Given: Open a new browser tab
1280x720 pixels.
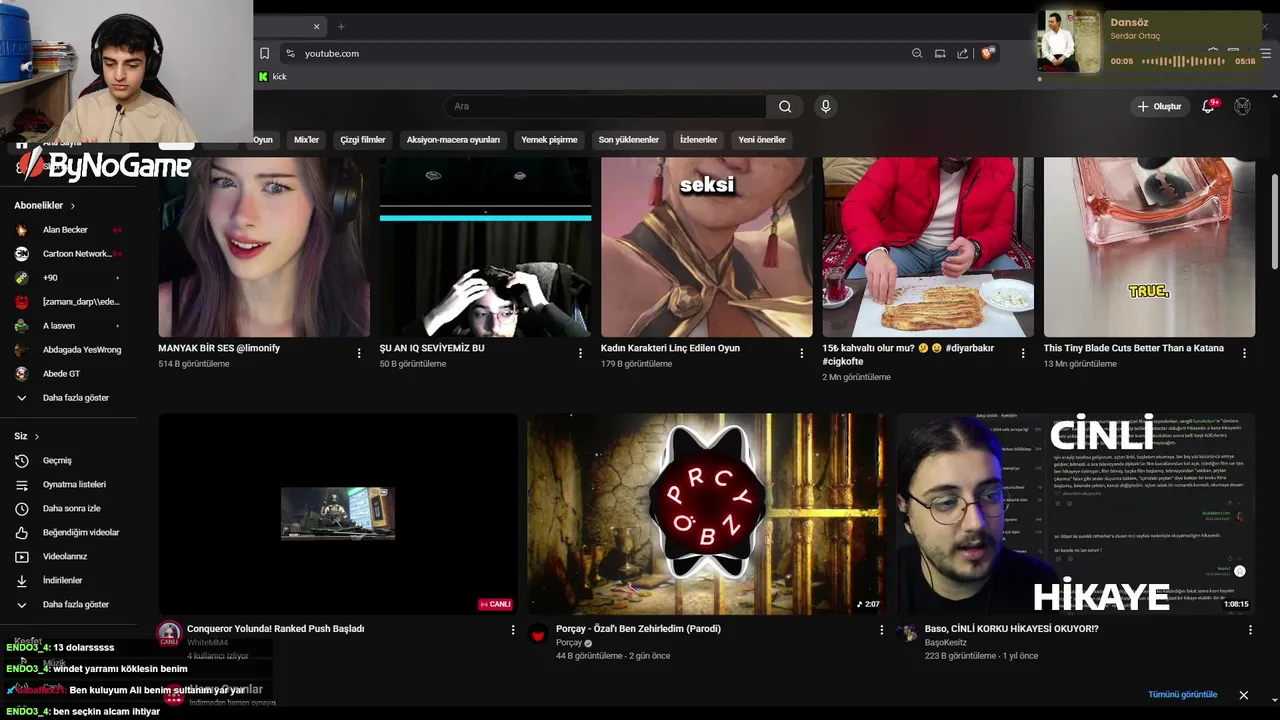Looking at the screenshot, I should click(341, 26).
